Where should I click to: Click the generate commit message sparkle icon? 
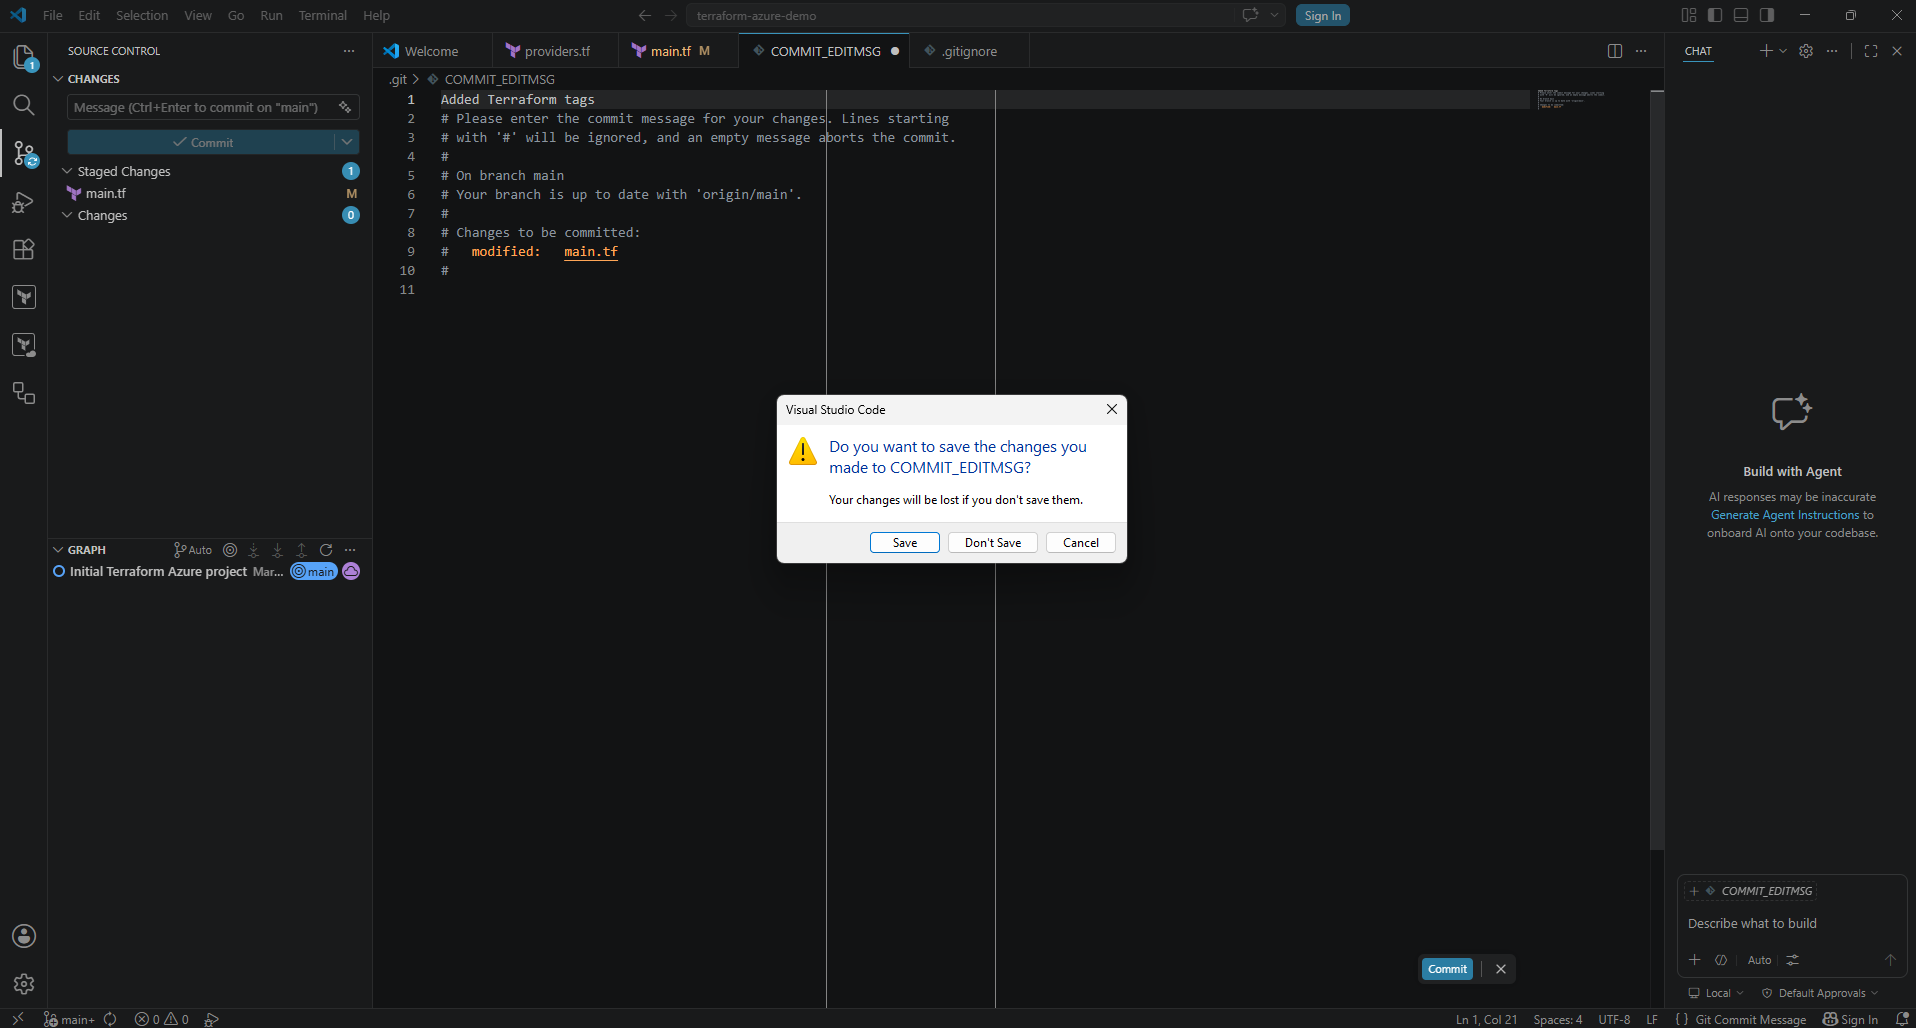click(345, 107)
